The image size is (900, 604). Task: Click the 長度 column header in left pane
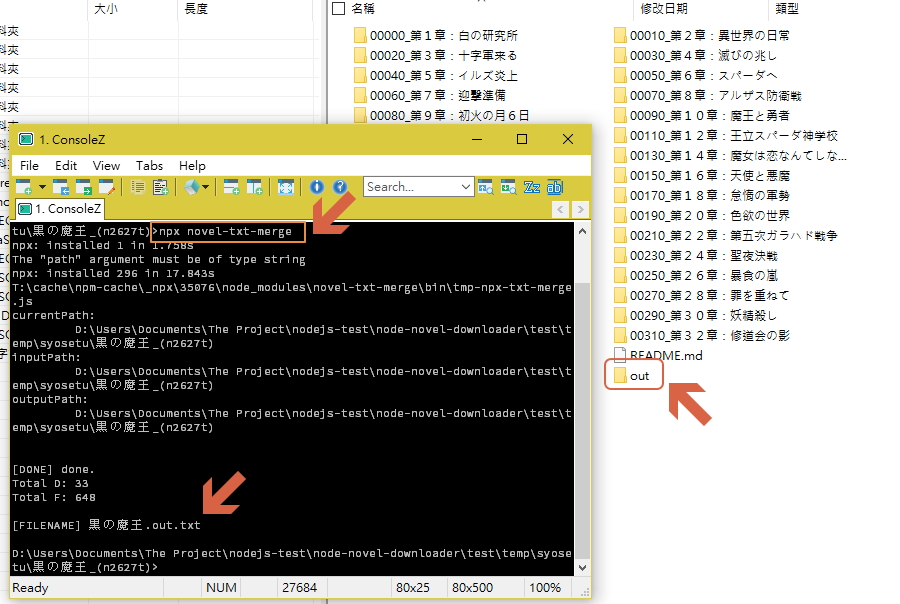click(196, 9)
